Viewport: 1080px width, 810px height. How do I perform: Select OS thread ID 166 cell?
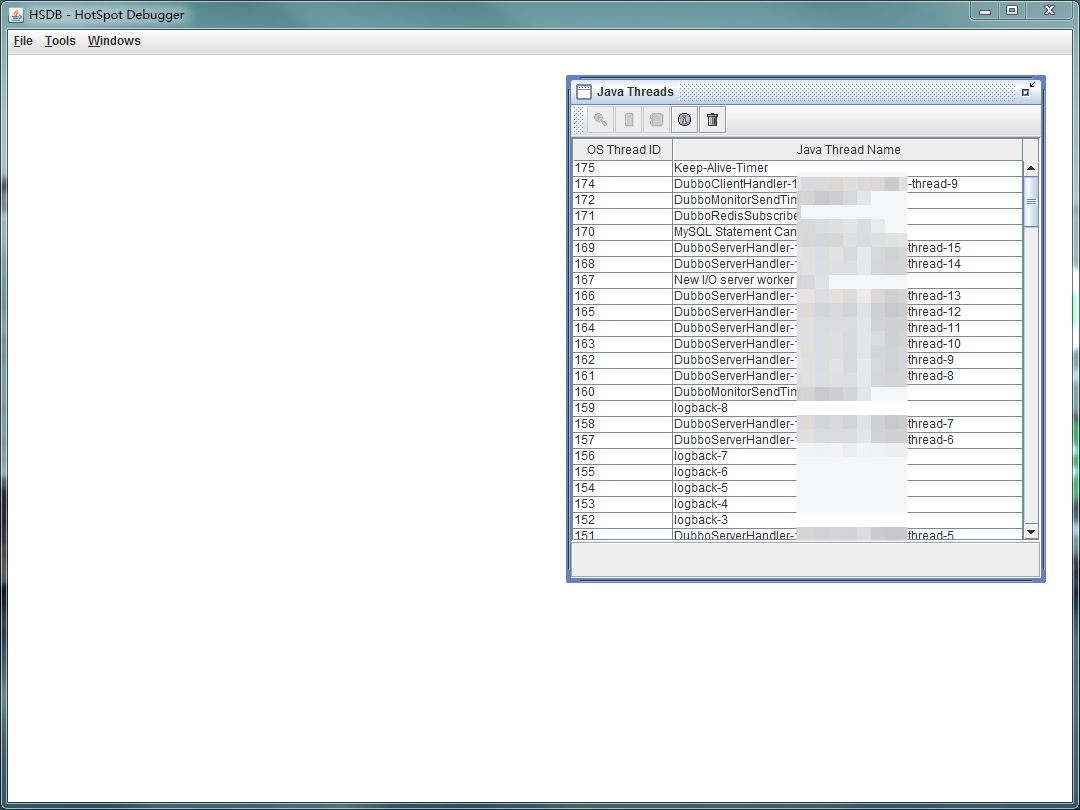click(623, 296)
